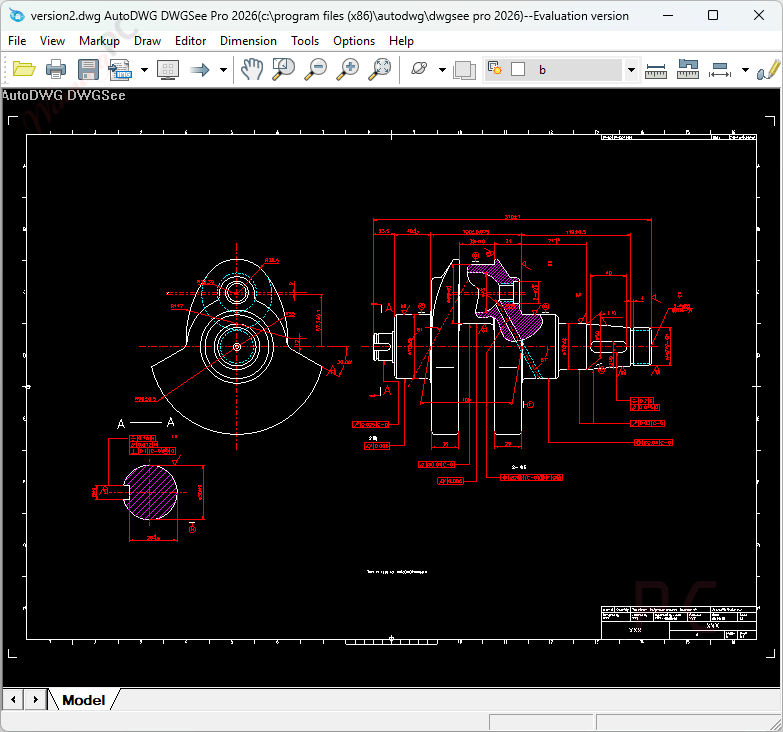This screenshot has height=732, width=783.
Task: Click the export to image icon
Action: tap(120, 69)
